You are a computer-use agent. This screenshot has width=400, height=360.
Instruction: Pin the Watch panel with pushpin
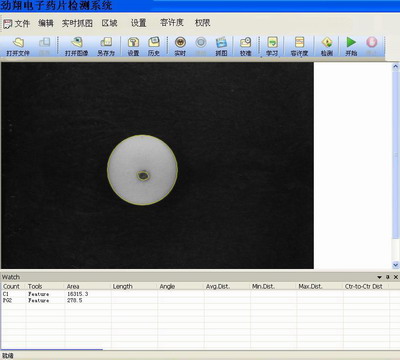388,277
